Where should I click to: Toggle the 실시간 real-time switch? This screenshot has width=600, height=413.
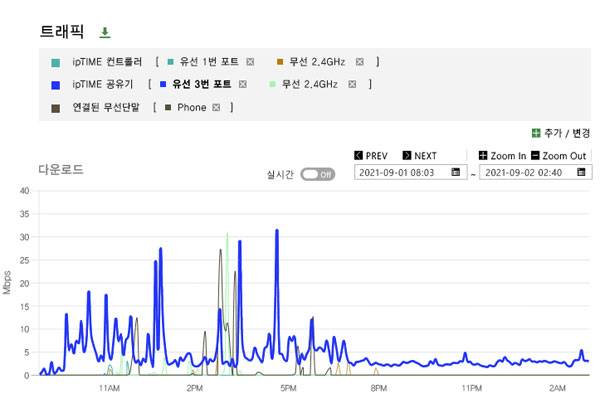(x=317, y=174)
